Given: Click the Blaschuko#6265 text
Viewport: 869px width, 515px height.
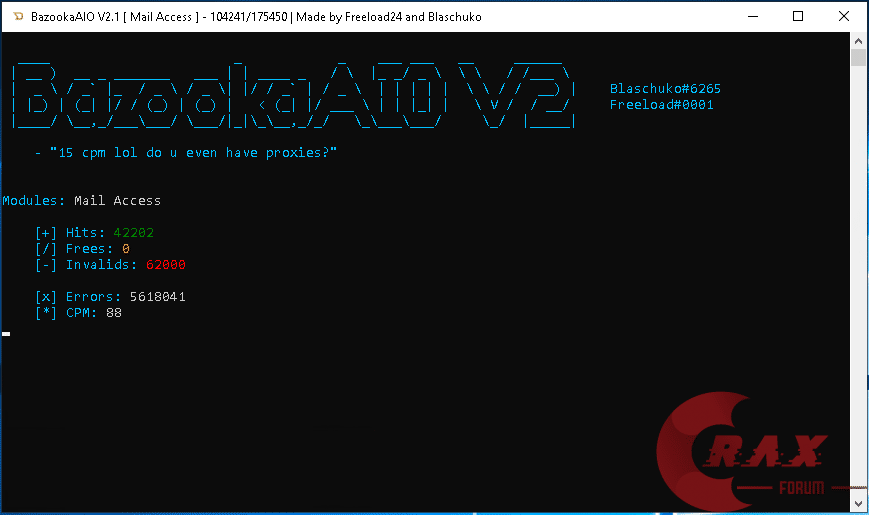Looking at the screenshot, I should 665,89.
